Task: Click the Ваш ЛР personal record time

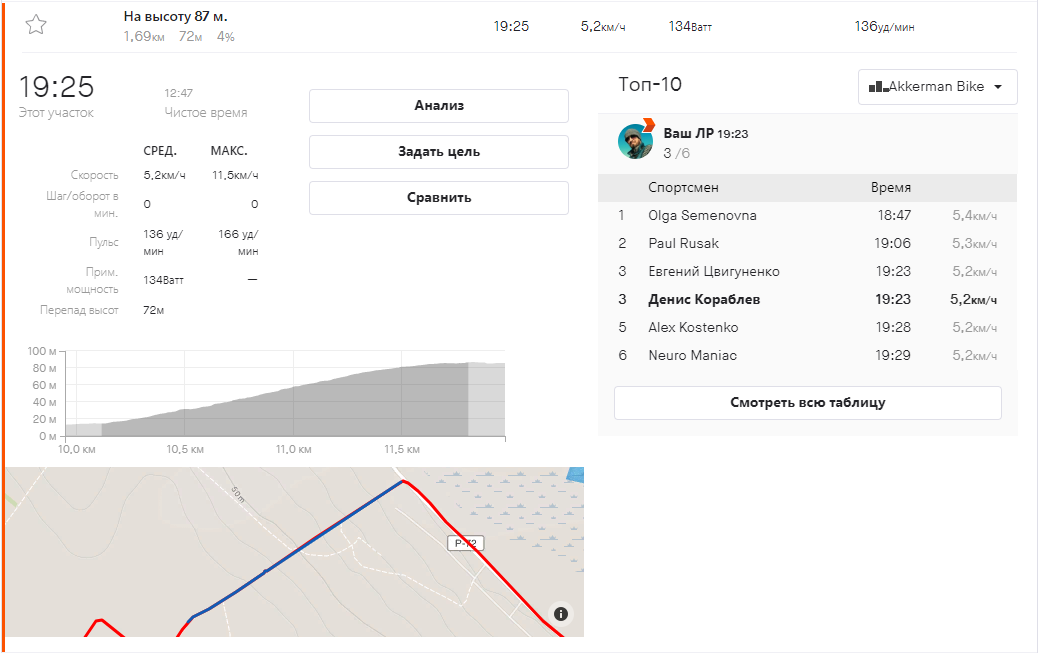Action: (x=733, y=133)
